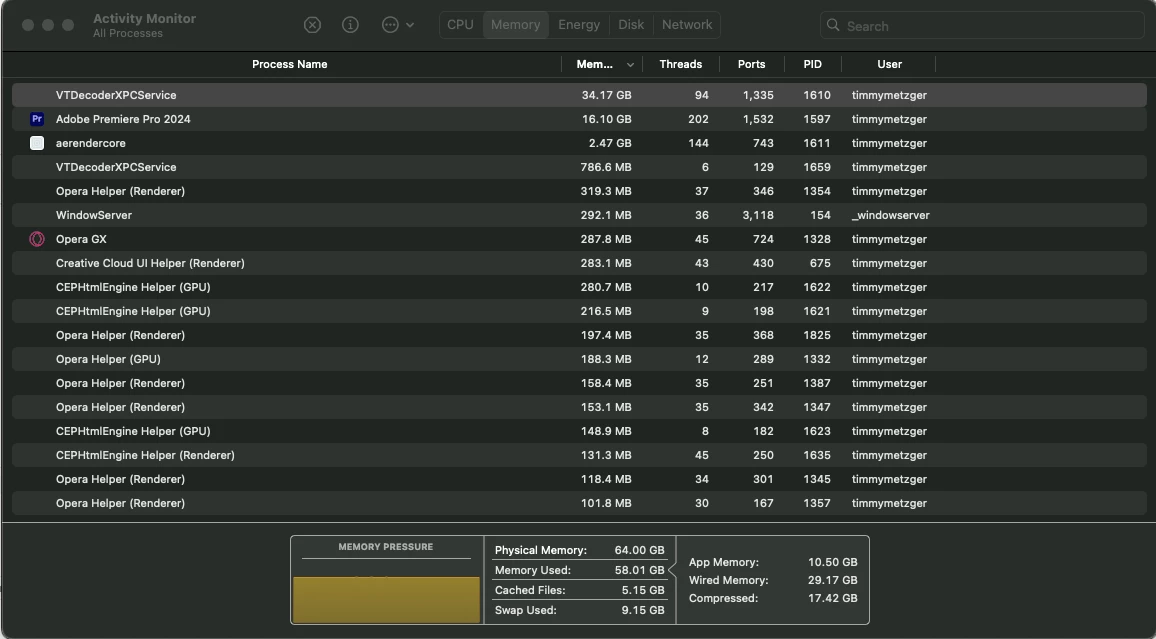This screenshot has height=639, width=1156.
Task: Click the Cached Files 5.15 GB stat
Action: point(579,590)
